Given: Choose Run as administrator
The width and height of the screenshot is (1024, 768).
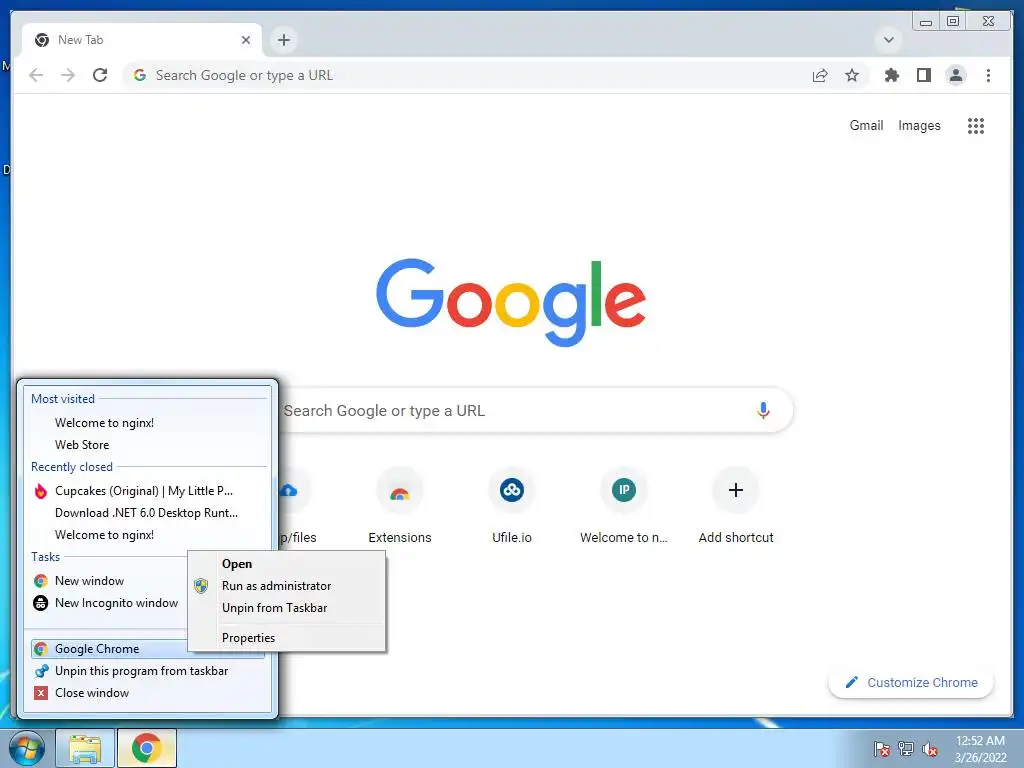Looking at the screenshot, I should [x=287, y=586].
